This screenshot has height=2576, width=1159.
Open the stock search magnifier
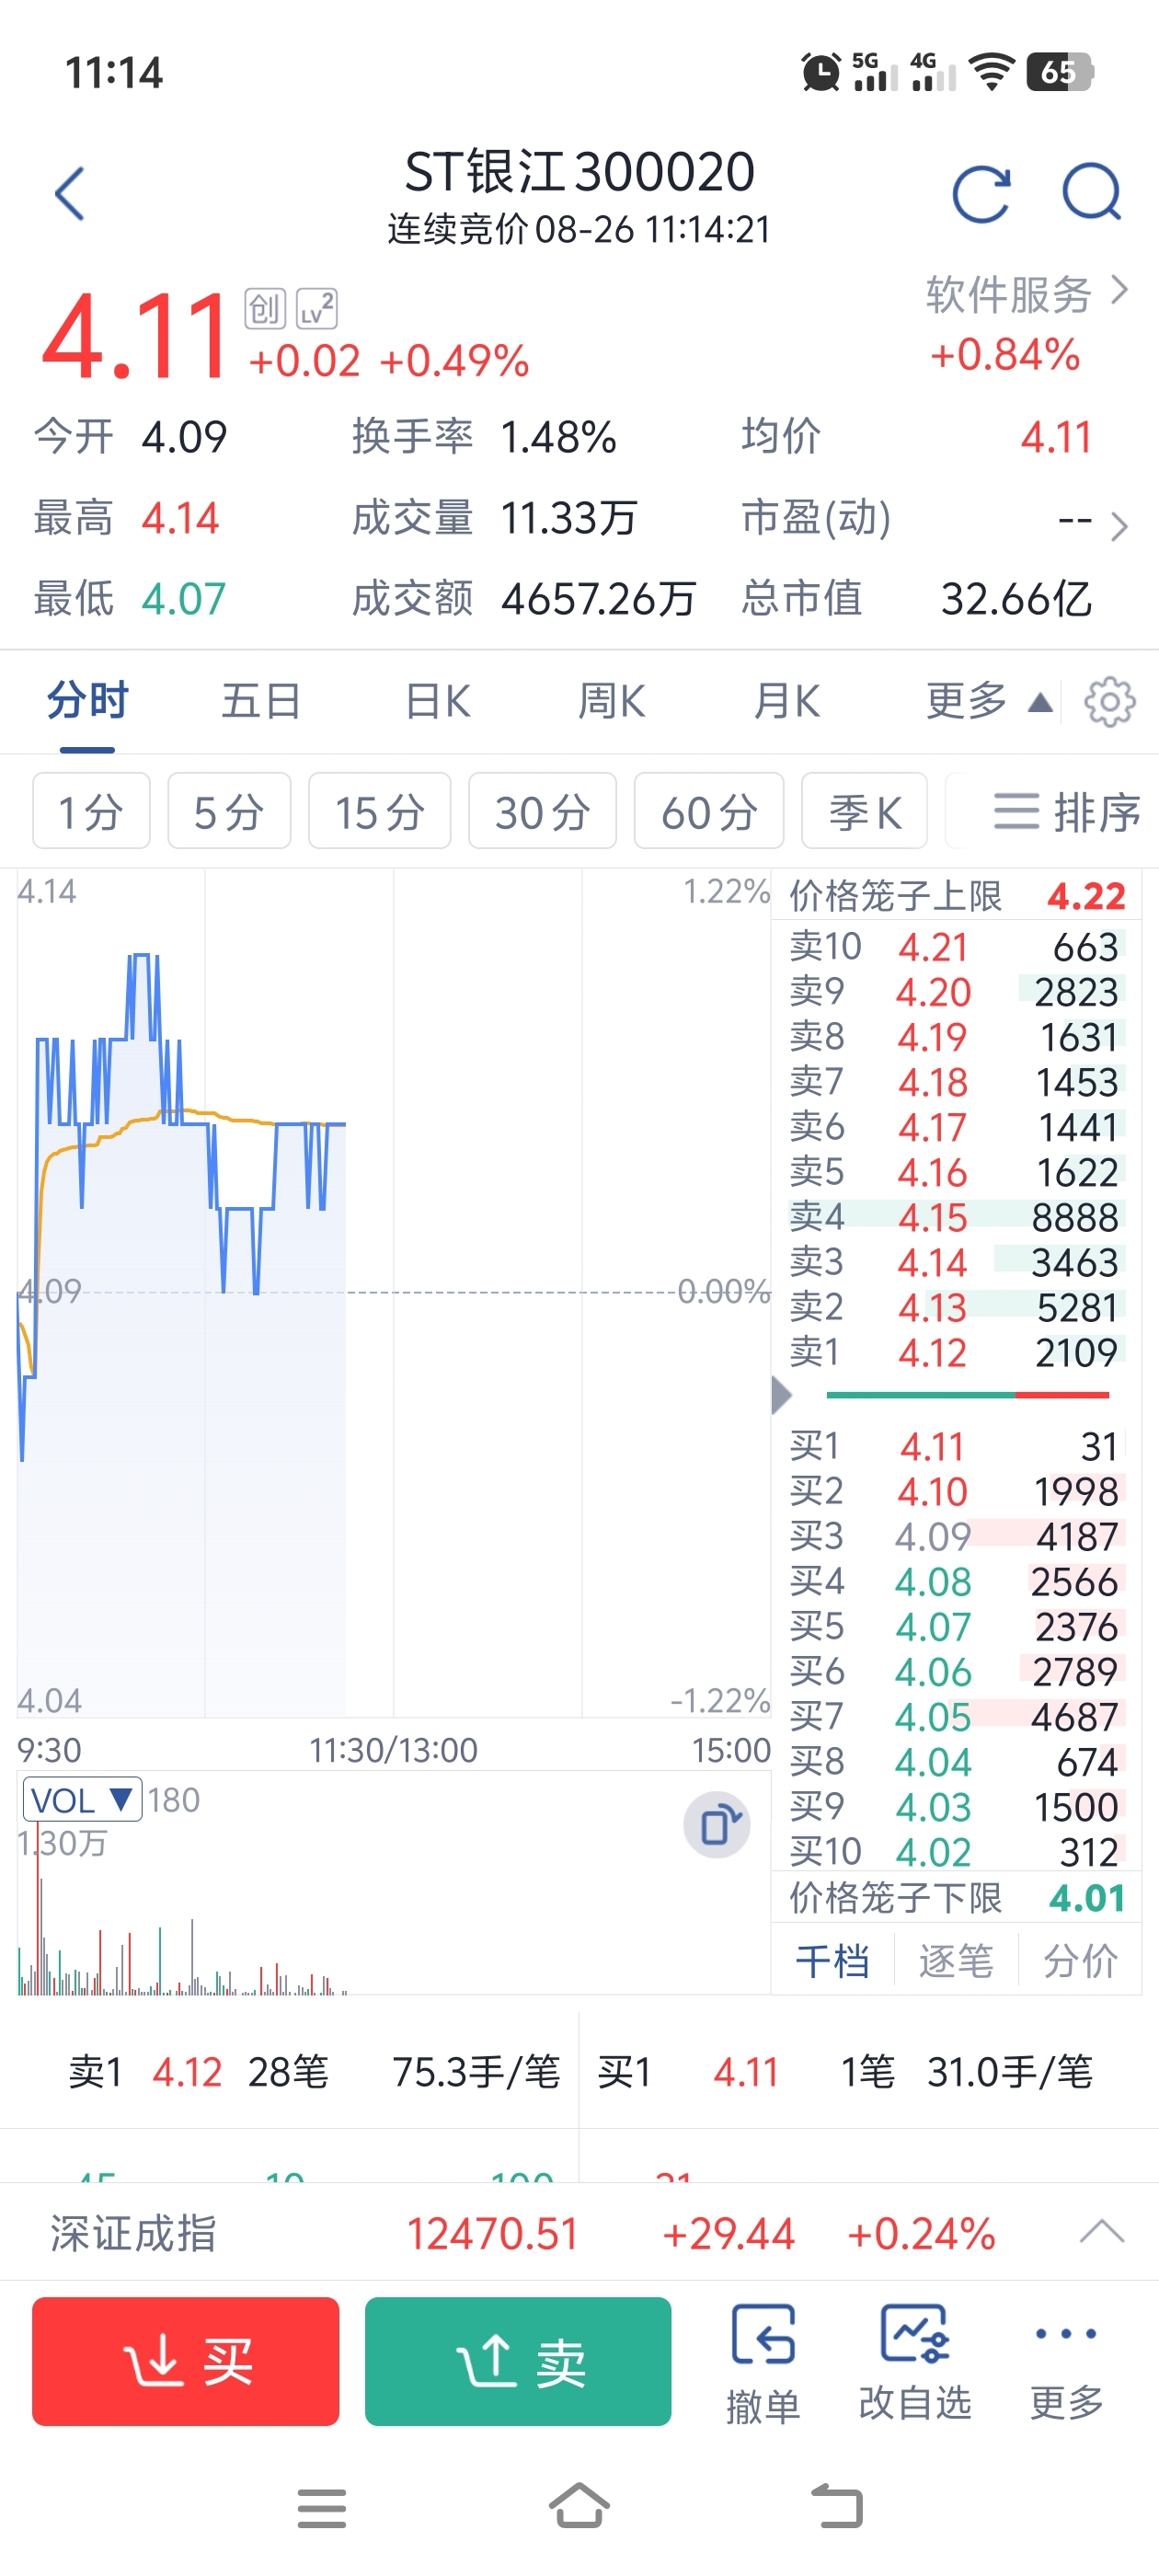tap(1091, 191)
